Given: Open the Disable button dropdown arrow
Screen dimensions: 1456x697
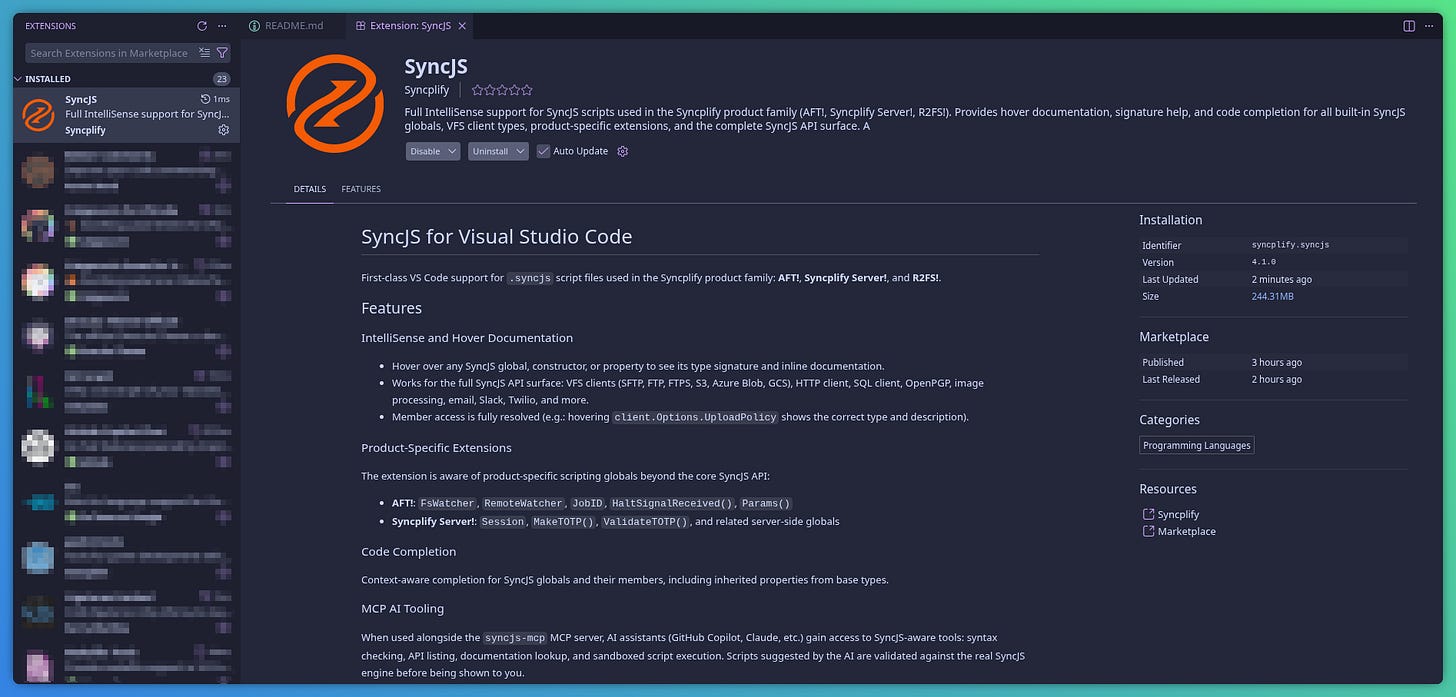Looking at the screenshot, I should coord(451,151).
